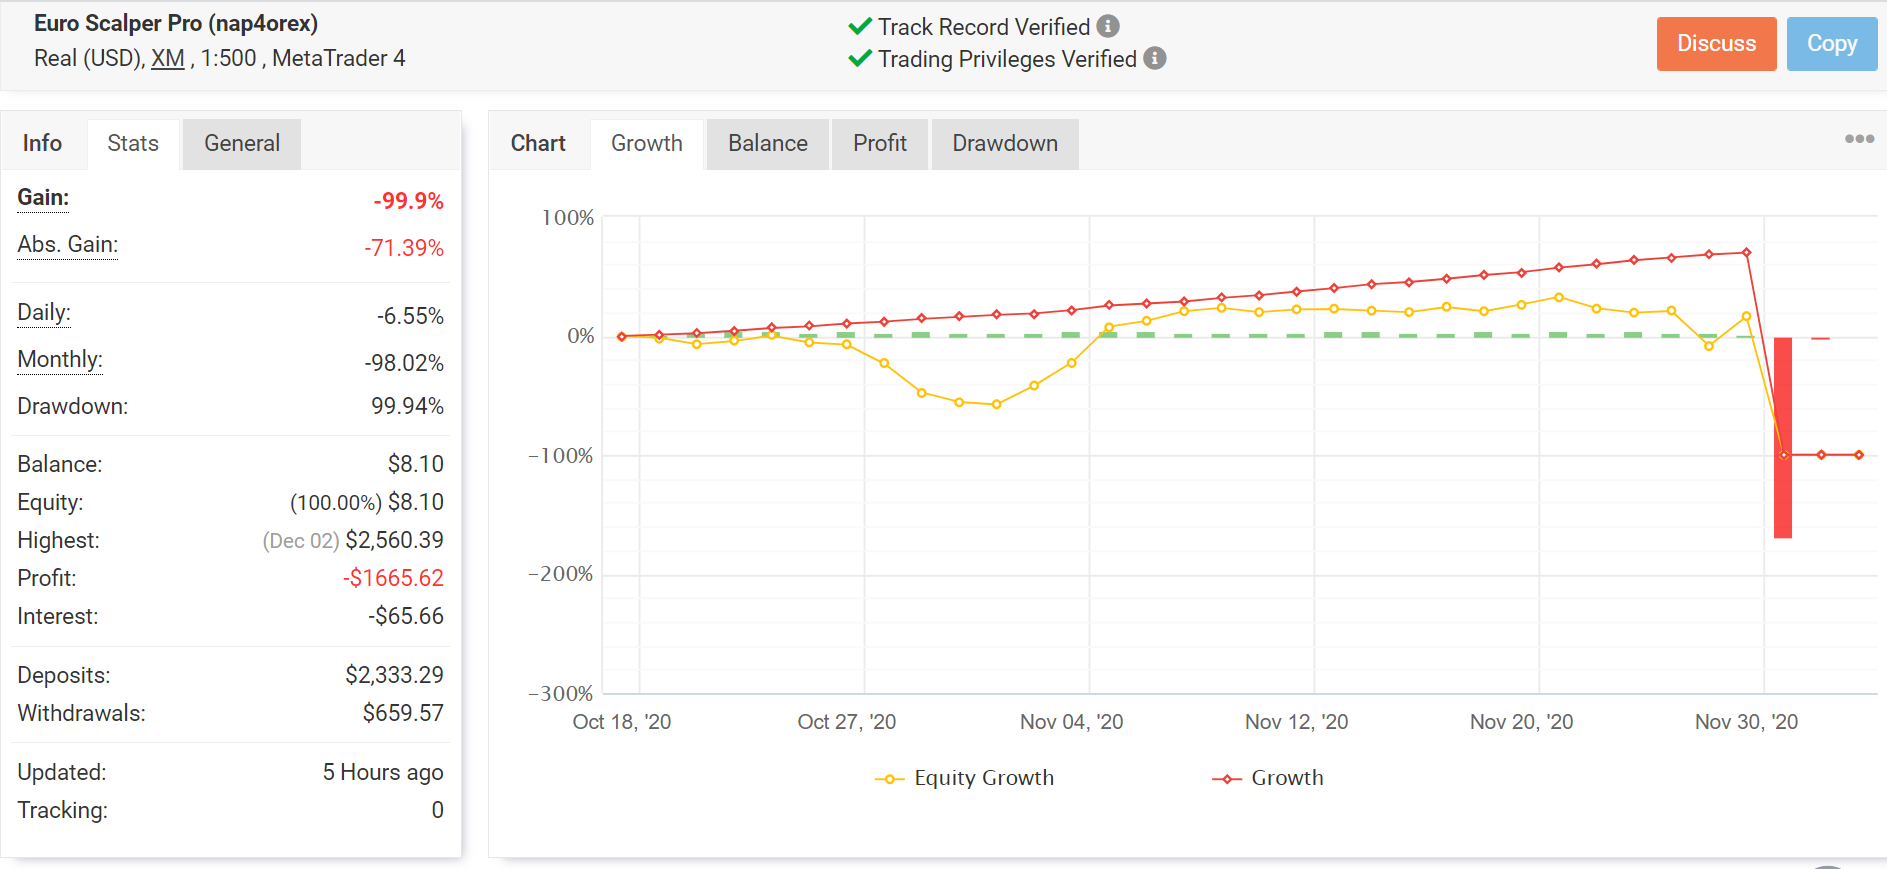Image resolution: width=1887 pixels, height=869 pixels.
Task: Click the Gain label link
Action: click(43, 197)
